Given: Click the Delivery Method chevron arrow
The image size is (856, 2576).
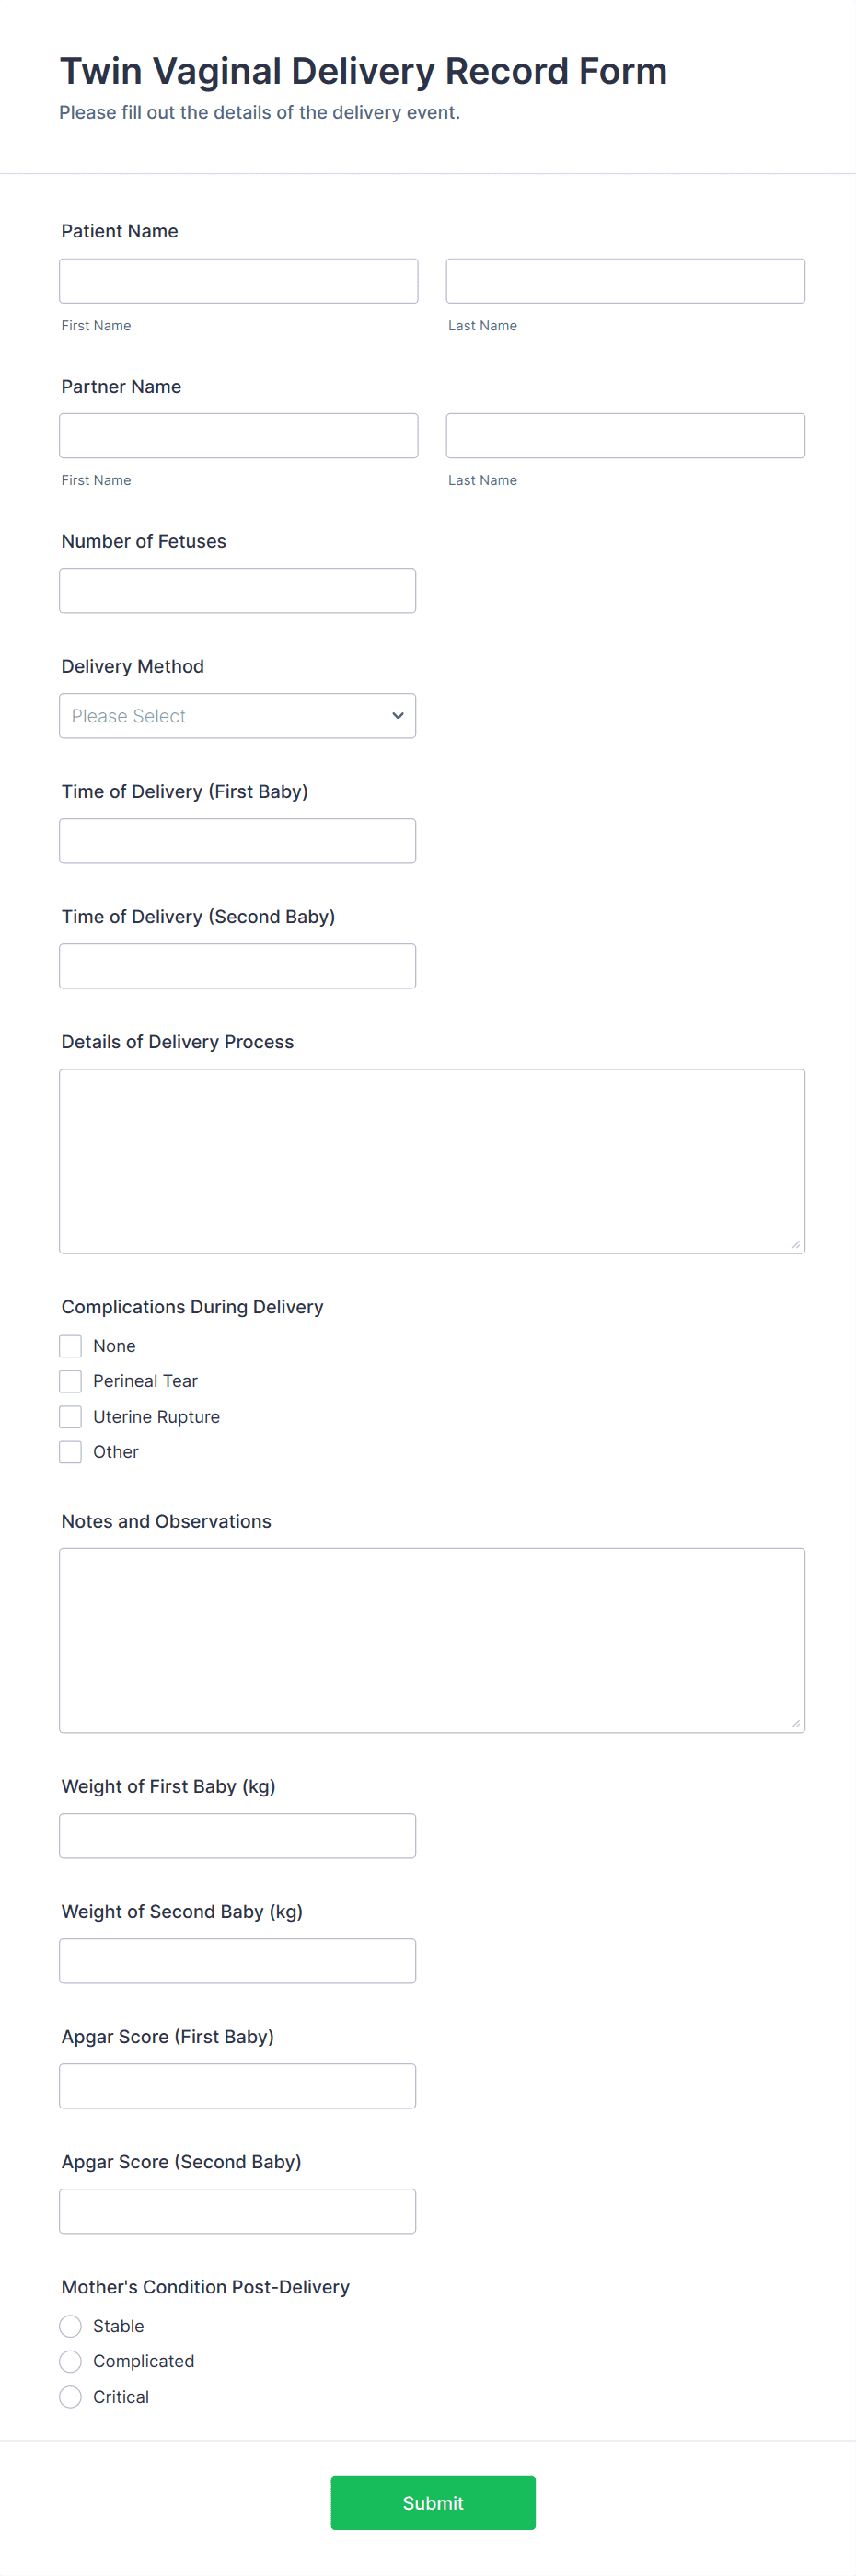Looking at the screenshot, I should coord(397,716).
